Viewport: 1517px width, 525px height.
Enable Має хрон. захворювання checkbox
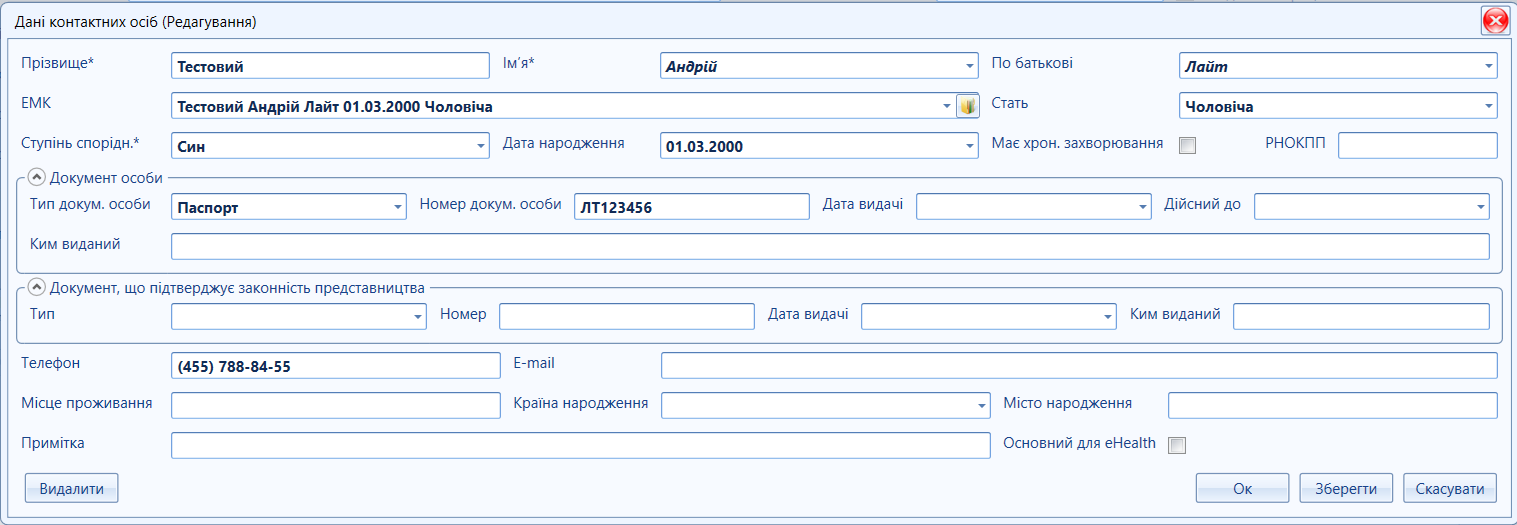pyautogui.click(x=1187, y=145)
